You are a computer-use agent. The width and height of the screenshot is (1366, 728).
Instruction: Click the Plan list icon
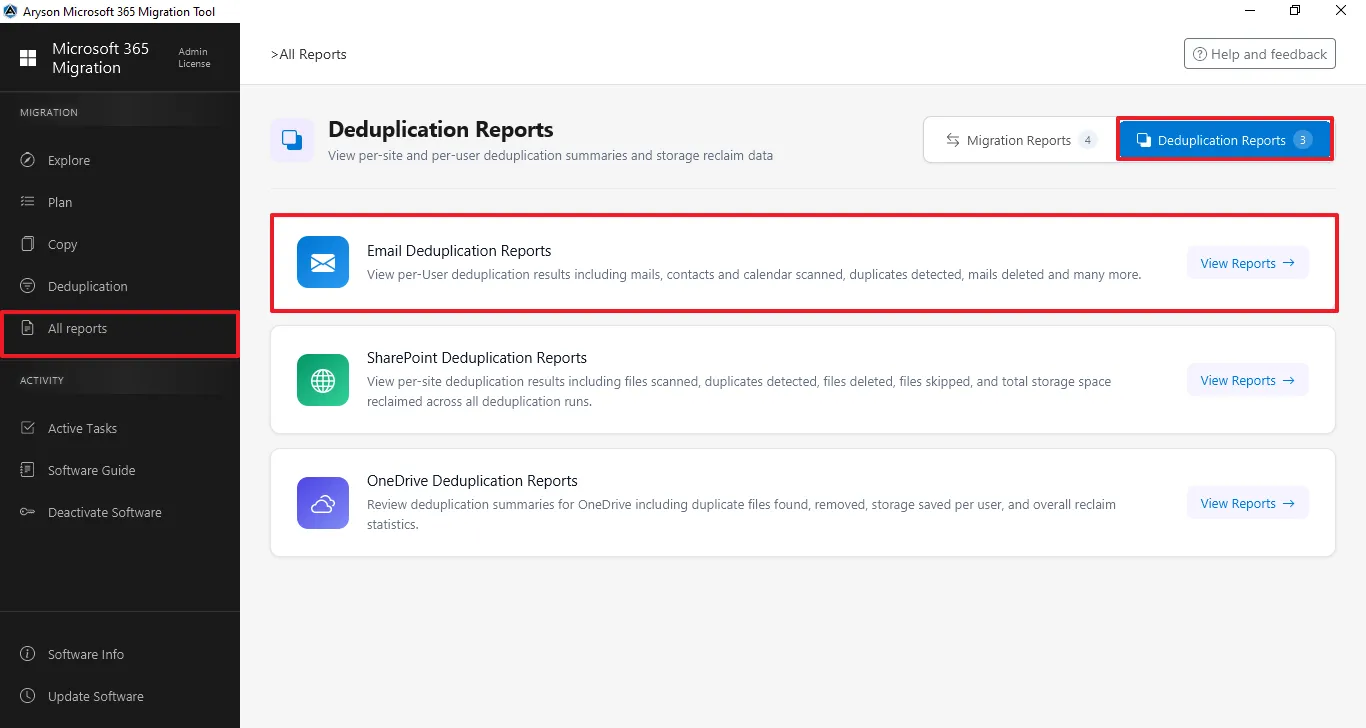click(28, 202)
